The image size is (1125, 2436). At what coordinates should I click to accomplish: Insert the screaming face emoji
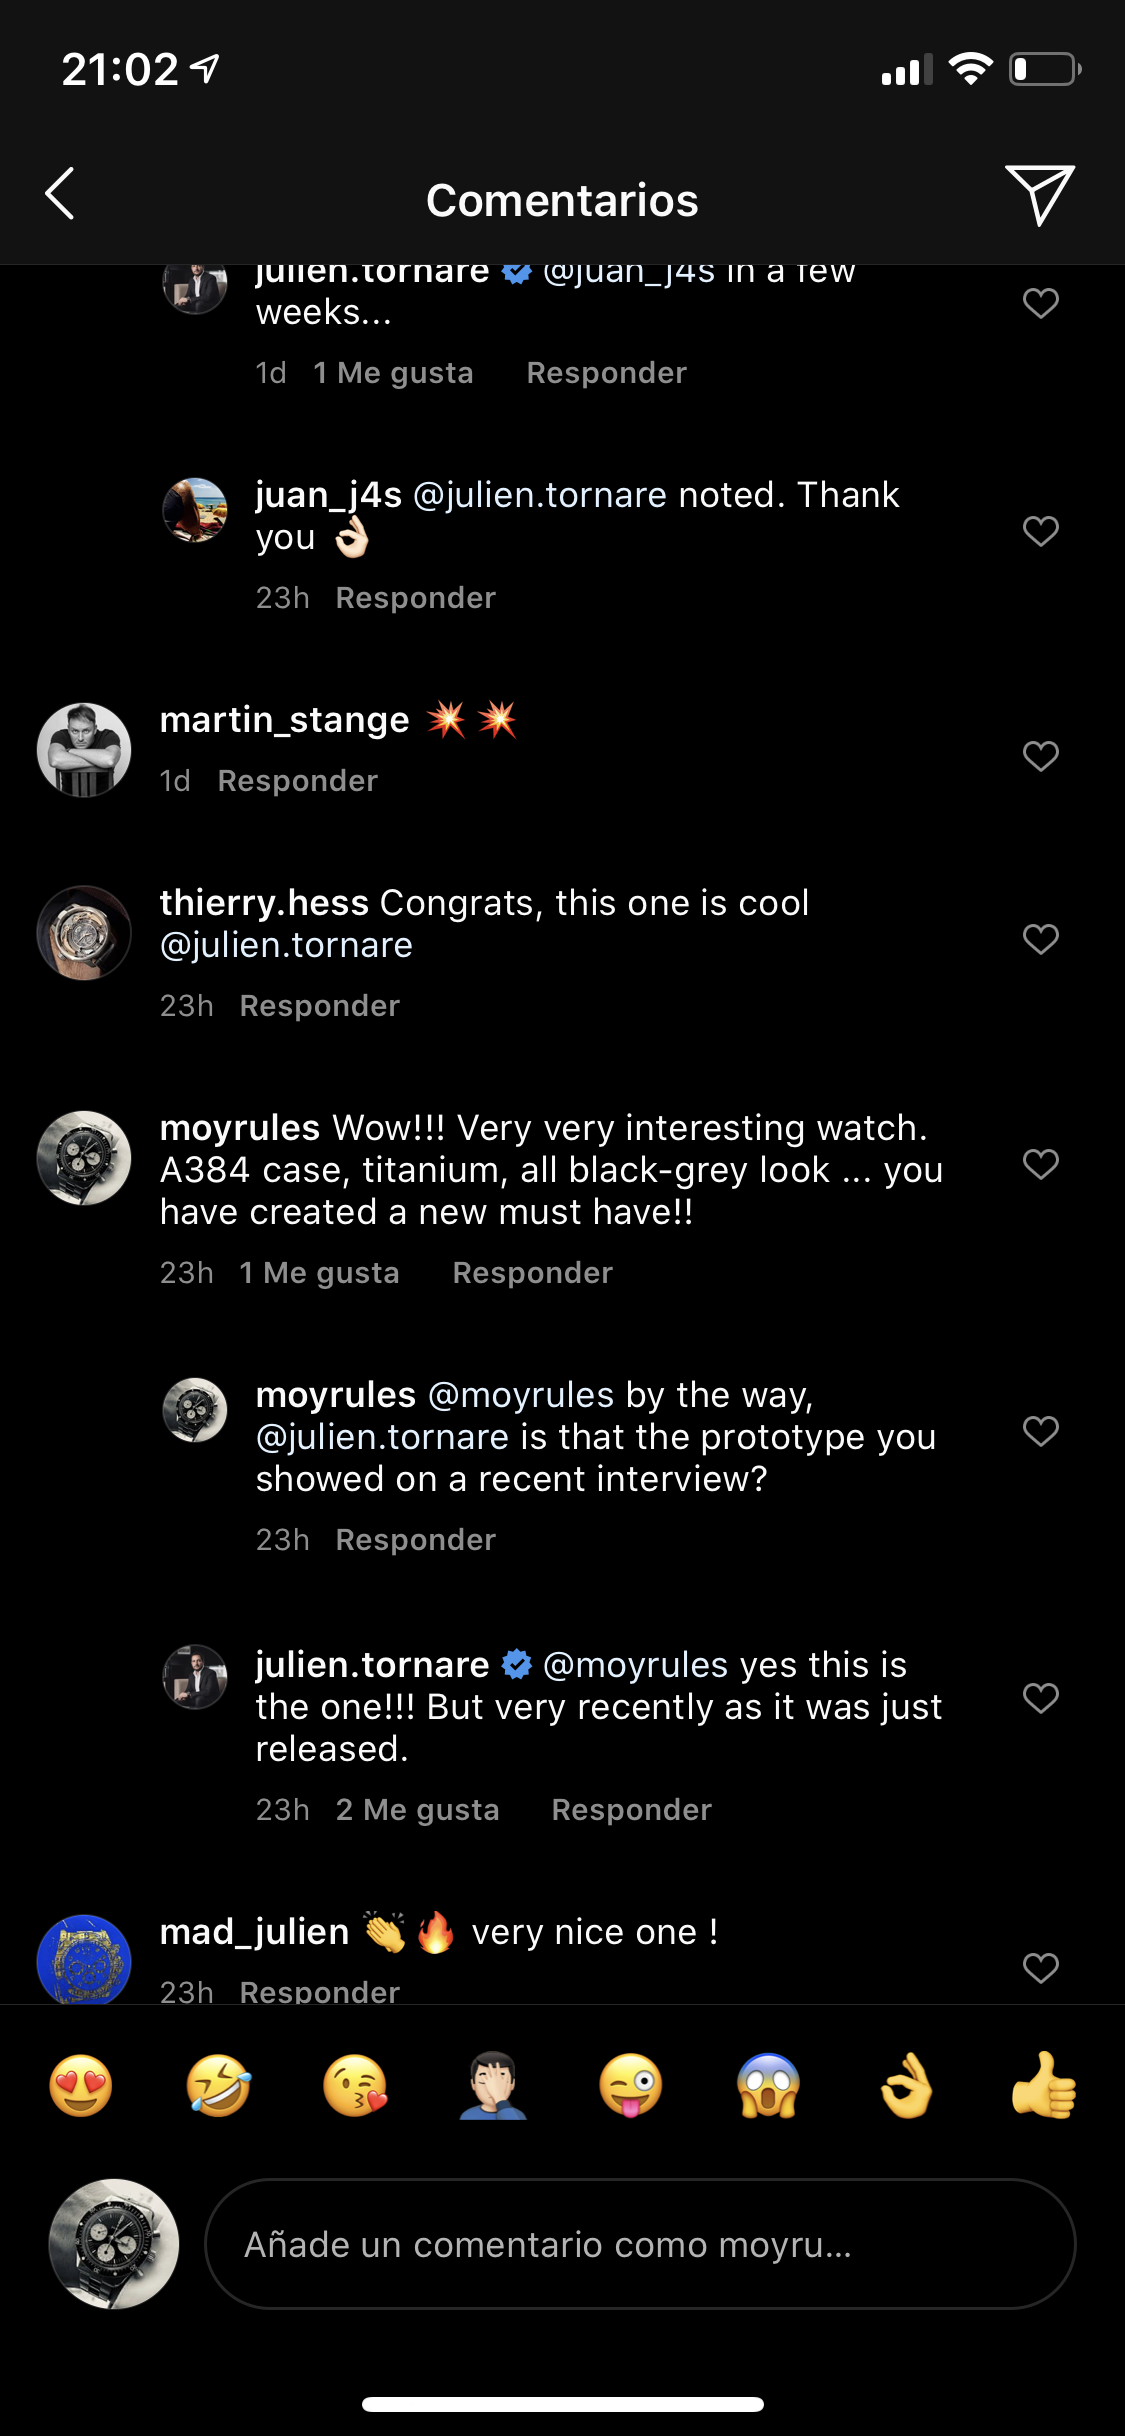click(768, 2086)
